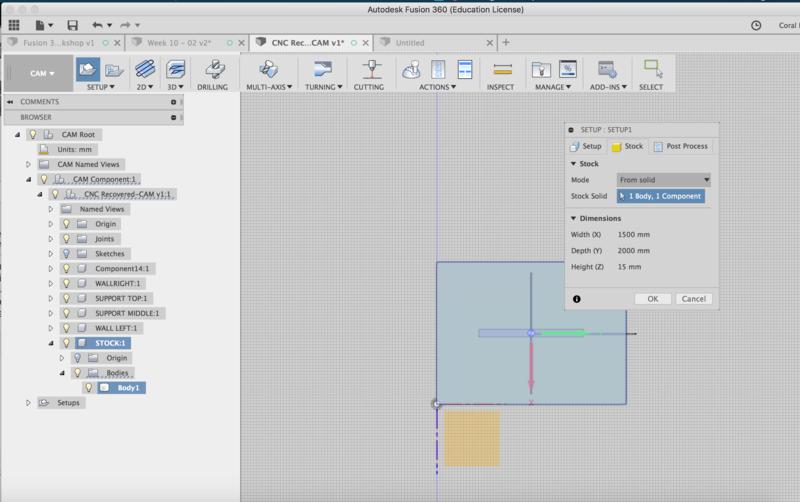Select the Drilling tool icon

(215, 69)
